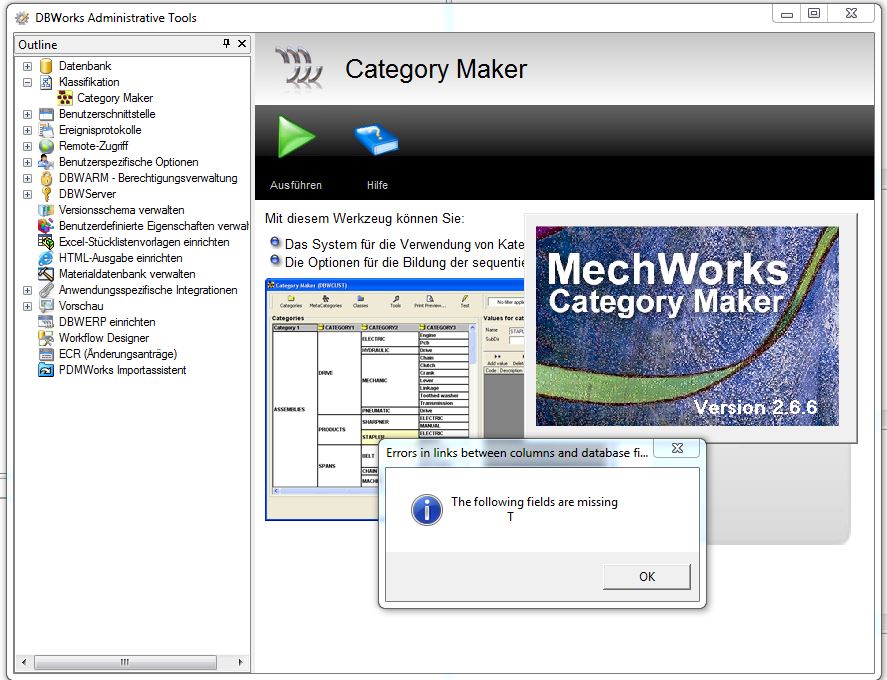Image resolution: width=887 pixels, height=680 pixels.
Task: Click the blue info icon in dialog
Action: point(427,509)
